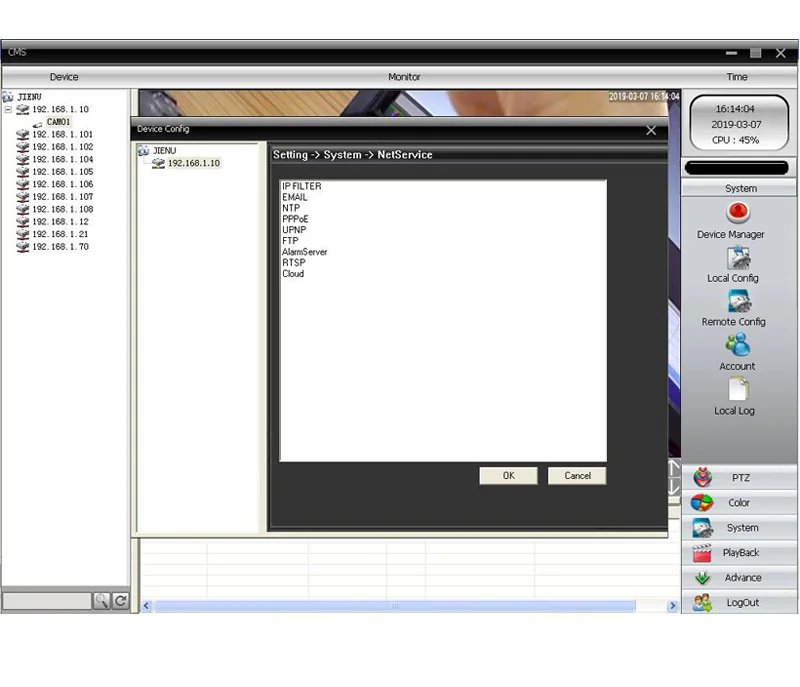The height and width of the screenshot is (687, 800).
Task: Select device 192.168.1.104 in main tree
Action: (62, 159)
